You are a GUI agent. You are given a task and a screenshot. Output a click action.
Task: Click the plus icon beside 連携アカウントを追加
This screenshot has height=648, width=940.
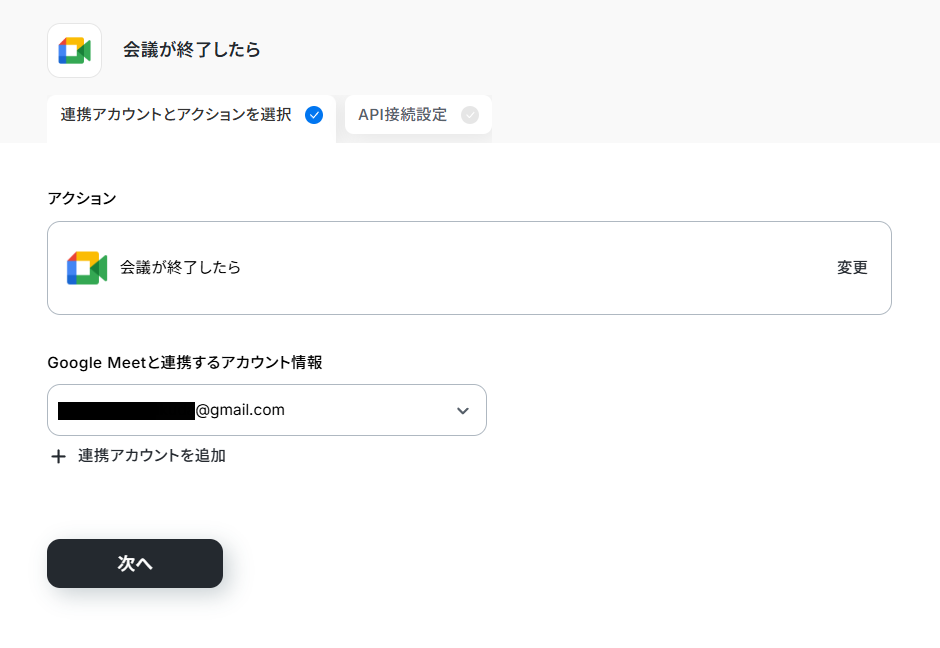click(x=58, y=457)
